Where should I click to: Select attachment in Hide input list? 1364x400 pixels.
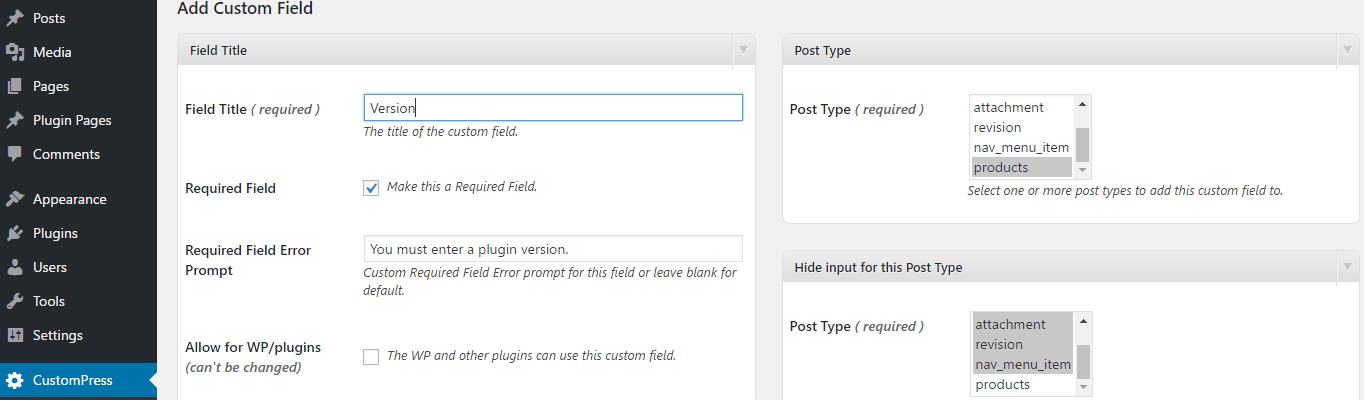pos(1022,324)
